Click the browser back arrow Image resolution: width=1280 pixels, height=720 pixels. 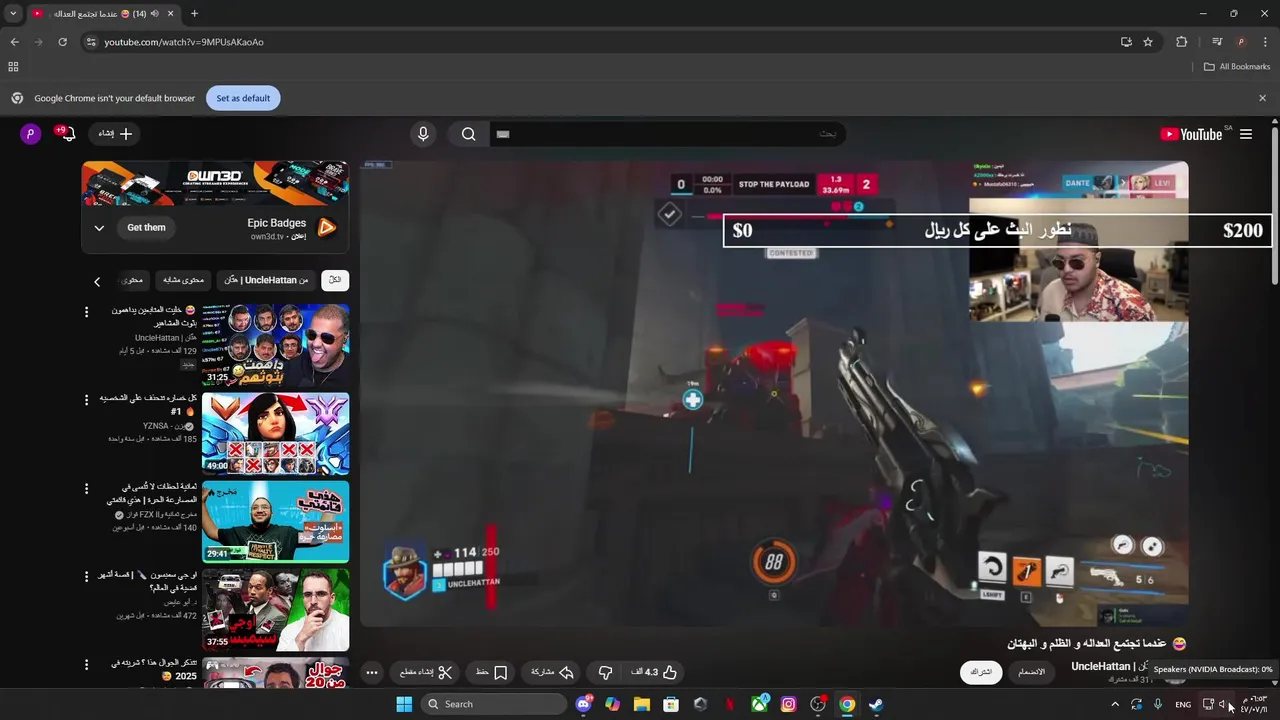click(x=14, y=42)
